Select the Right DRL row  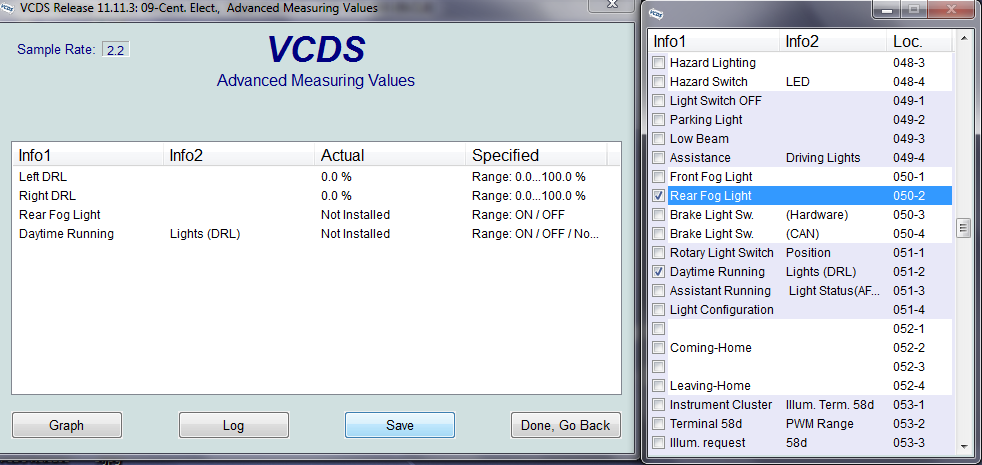pyautogui.click(x=316, y=196)
